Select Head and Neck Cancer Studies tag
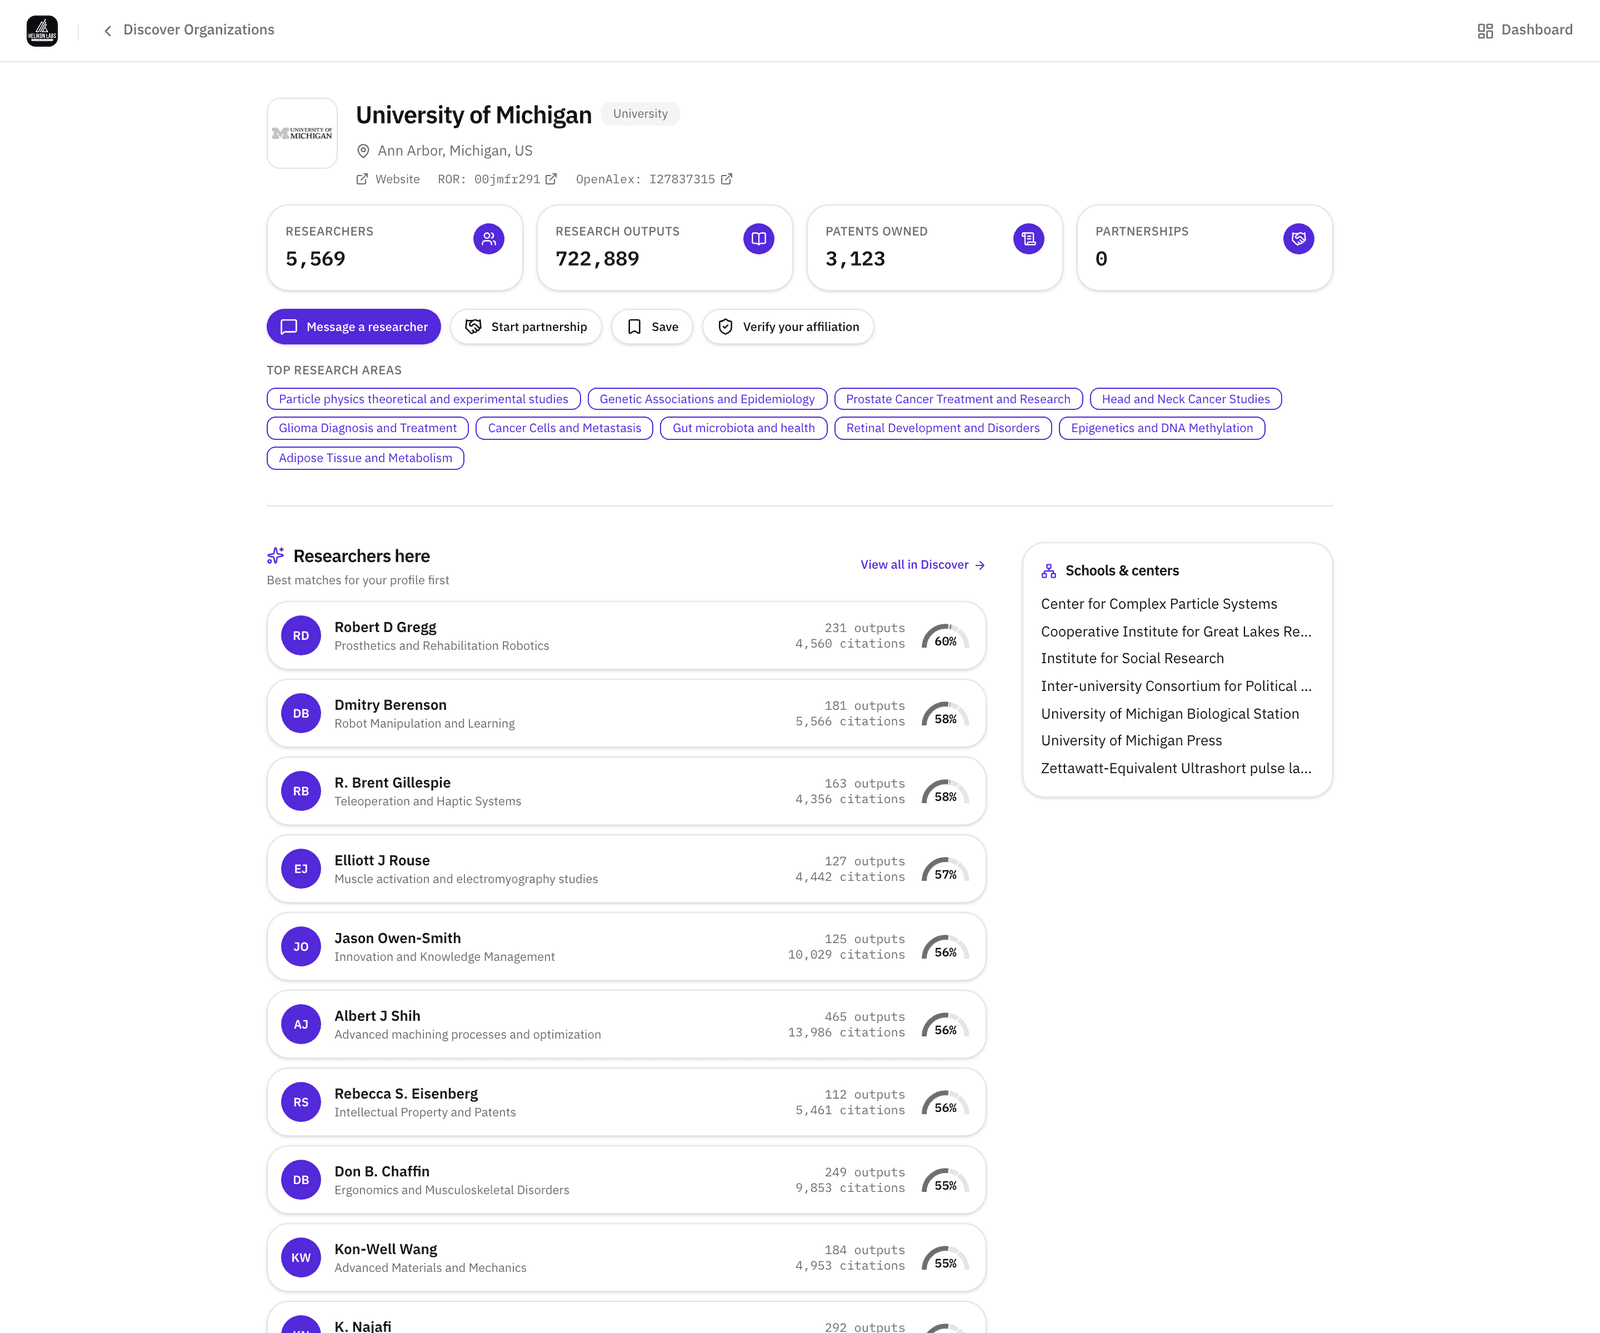This screenshot has width=1600, height=1333. [x=1186, y=399]
